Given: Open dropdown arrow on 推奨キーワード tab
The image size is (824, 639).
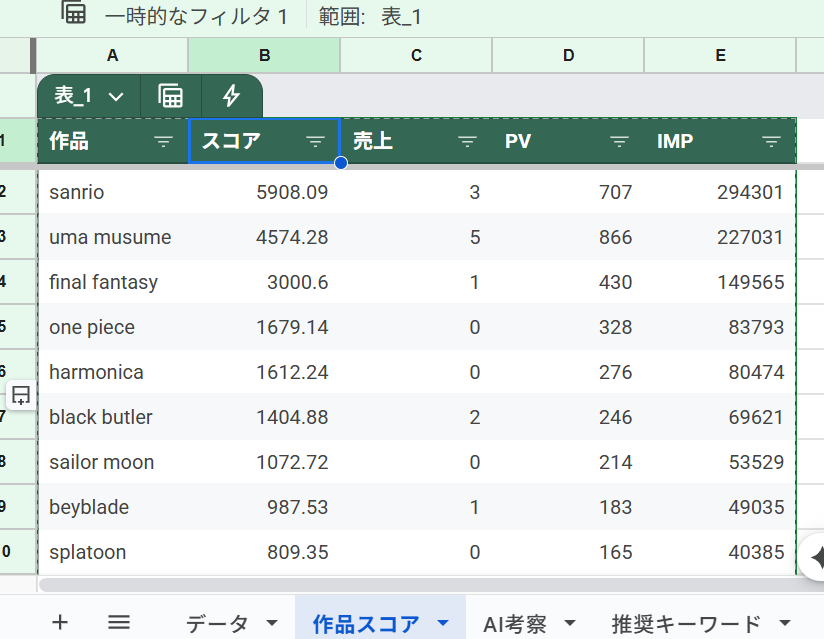Looking at the screenshot, I should click(785, 623).
